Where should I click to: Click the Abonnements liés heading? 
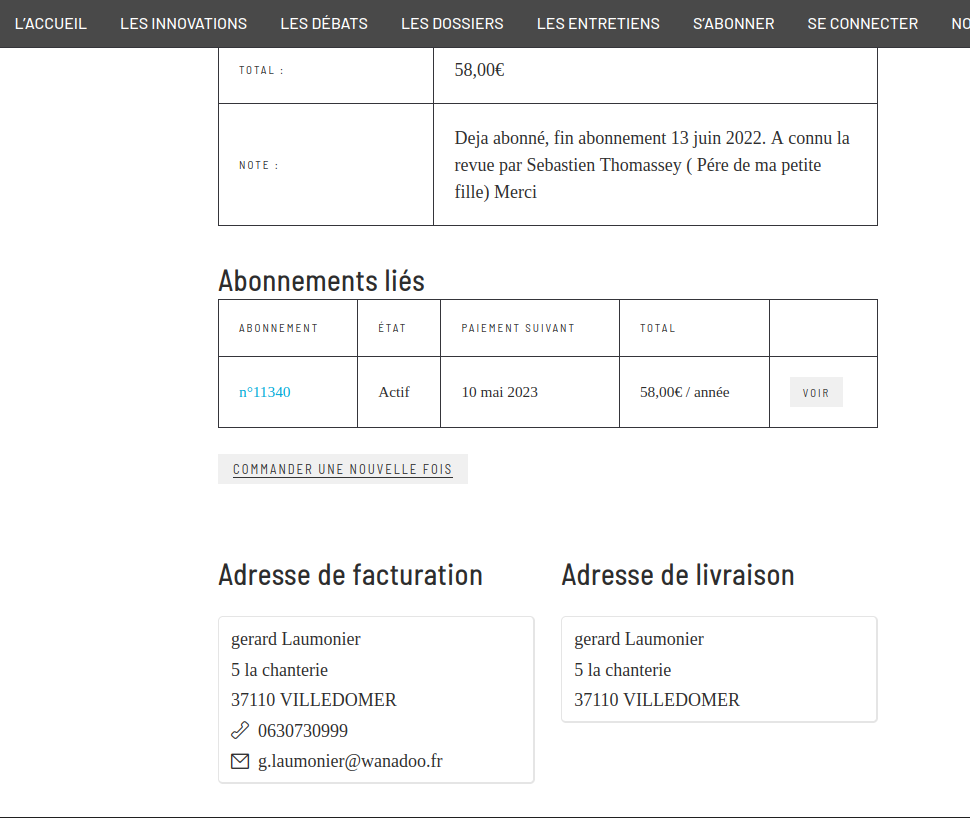(321, 281)
